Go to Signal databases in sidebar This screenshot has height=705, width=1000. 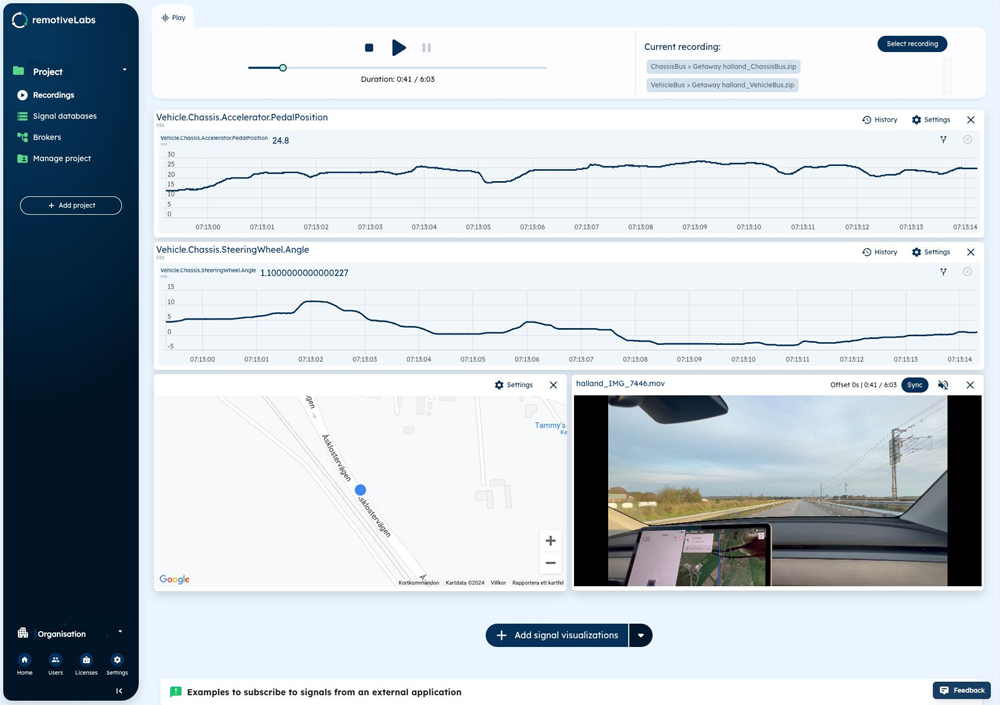[x=64, y=116]
